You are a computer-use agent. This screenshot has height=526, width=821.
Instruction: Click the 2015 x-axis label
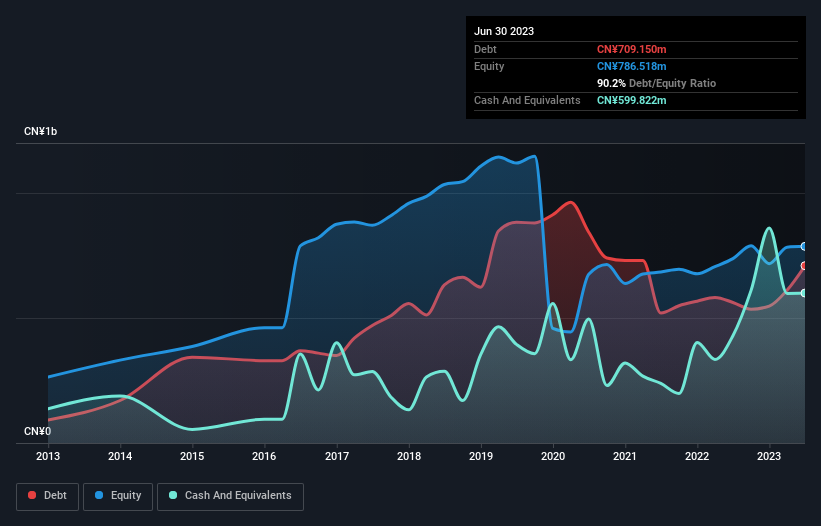click(x=192, y=456)
